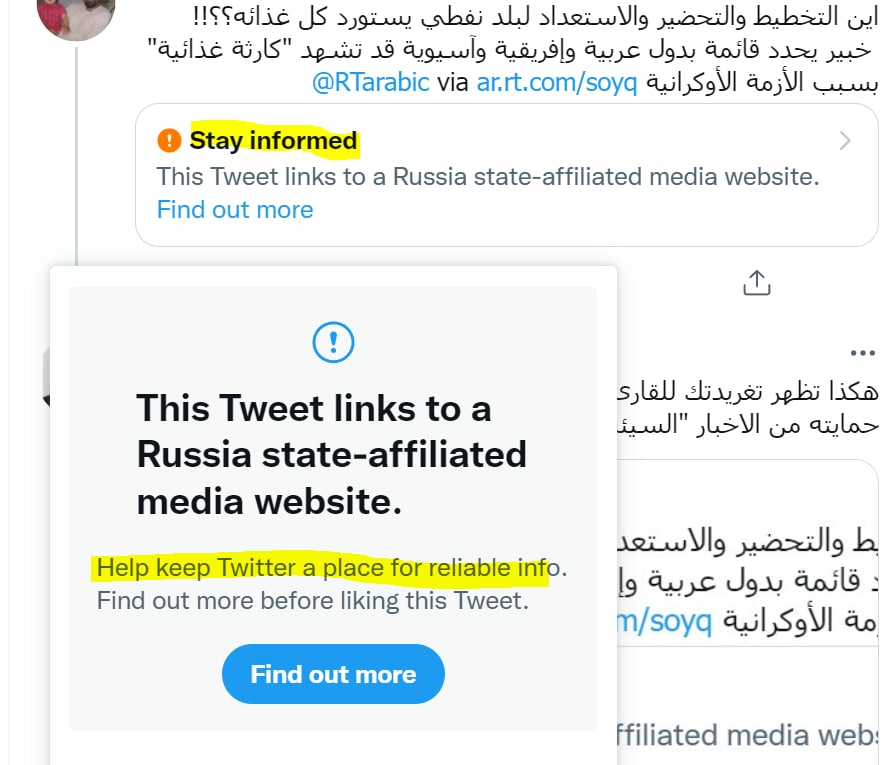Click the Find out more link in the notice card

point(235,209)
